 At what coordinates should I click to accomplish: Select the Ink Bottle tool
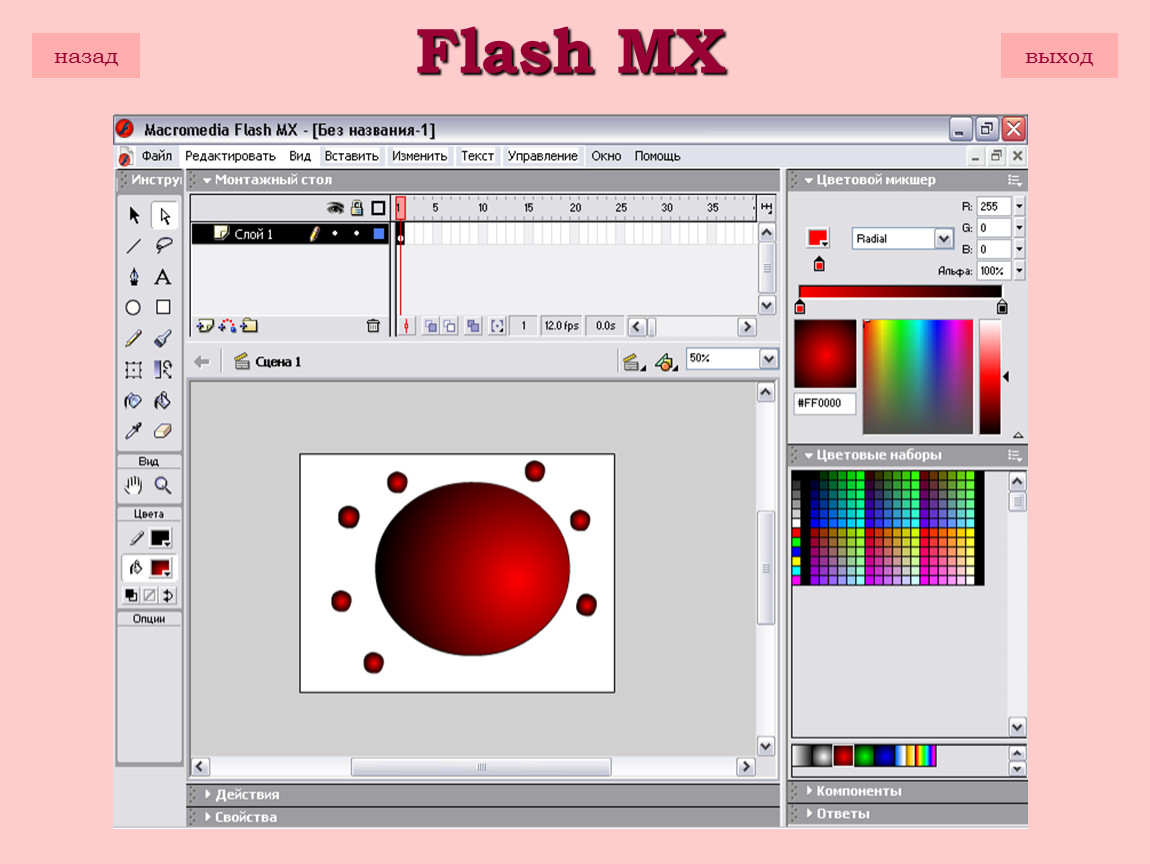pyautogui.click(x=133, y=400)
